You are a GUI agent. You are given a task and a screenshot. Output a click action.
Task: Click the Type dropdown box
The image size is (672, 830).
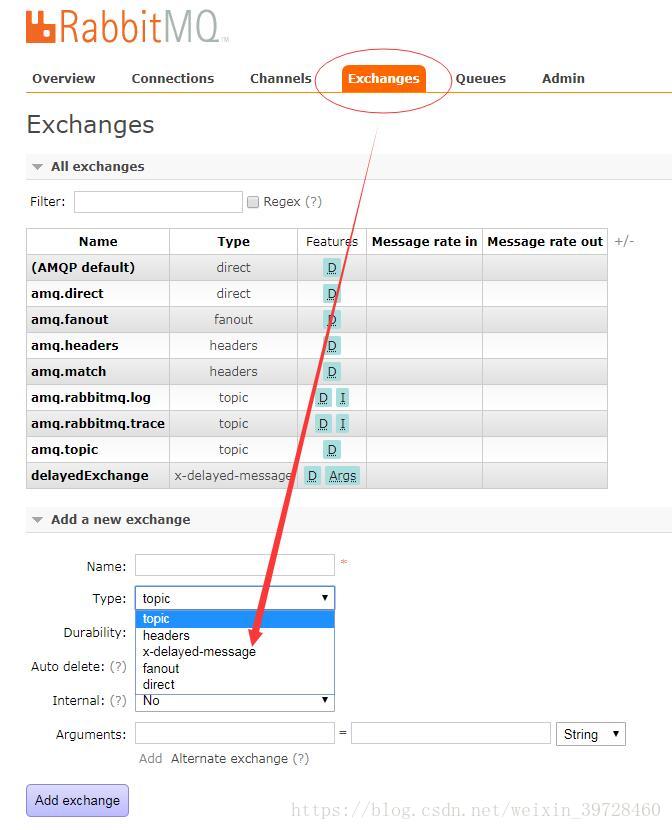pyautogui.click(x=235, y=598)
